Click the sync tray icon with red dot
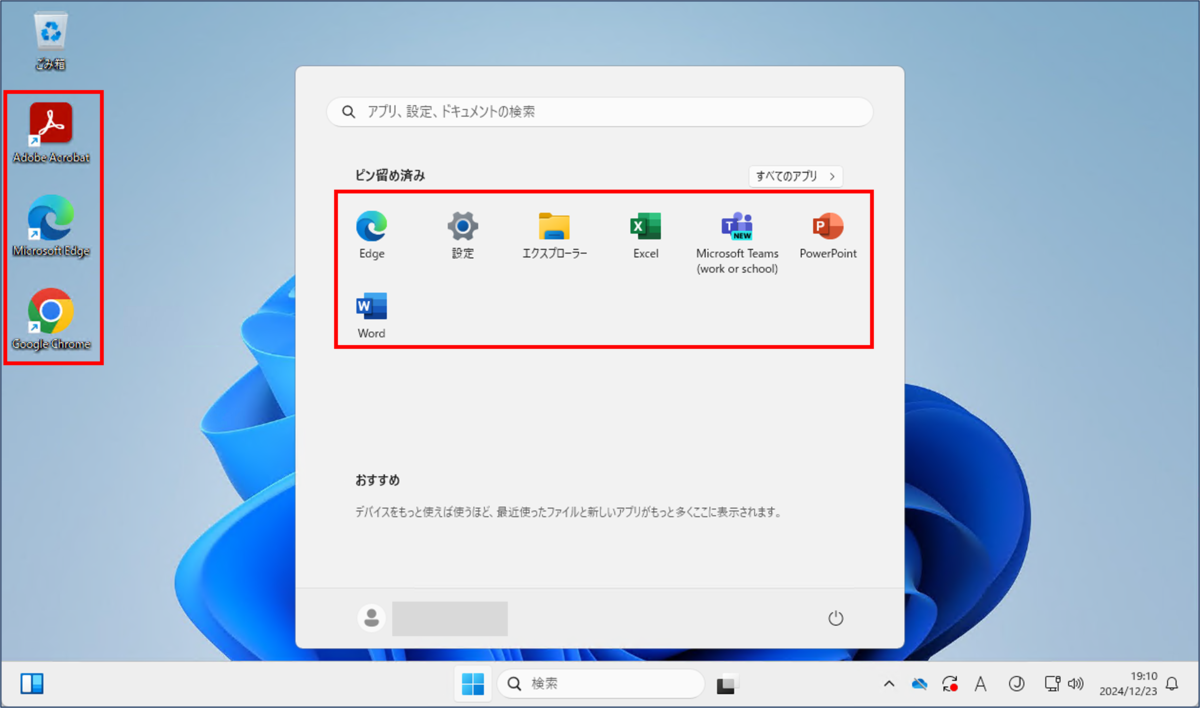1200x708 pixels. tap(950, 684)
